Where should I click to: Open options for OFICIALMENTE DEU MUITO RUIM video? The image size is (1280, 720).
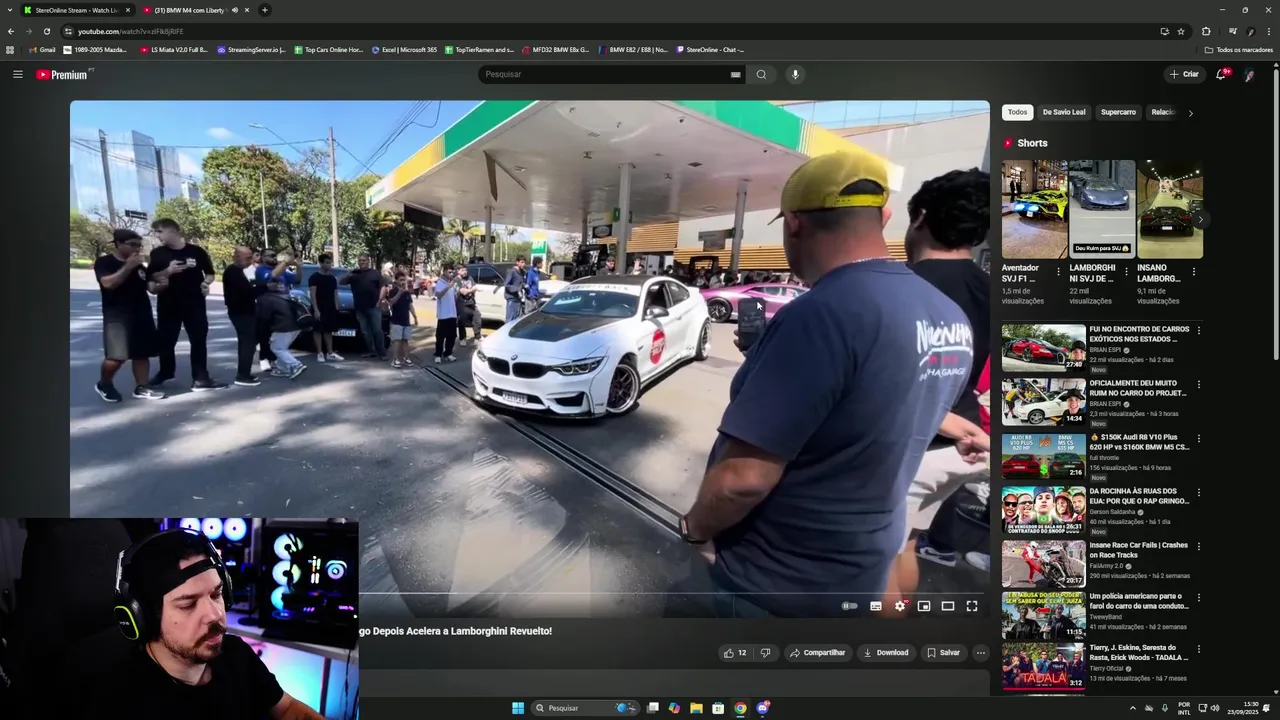point(1198,384)
